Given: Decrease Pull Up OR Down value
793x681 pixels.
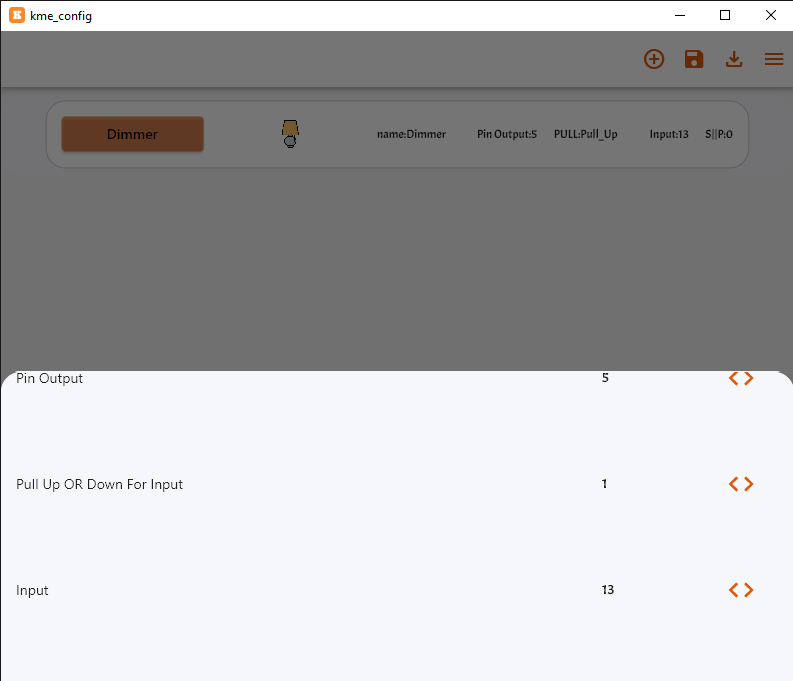Looking at the screenshot, I should coord(733,484).
